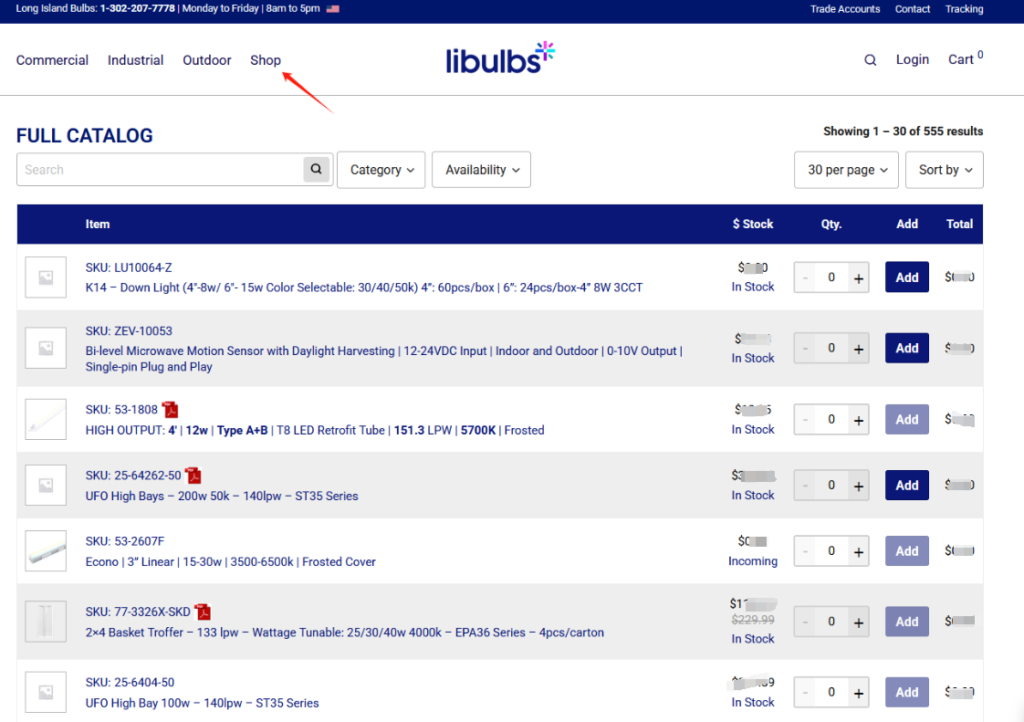
Task: Click the Login link
Action: click(x=912, y=59)
